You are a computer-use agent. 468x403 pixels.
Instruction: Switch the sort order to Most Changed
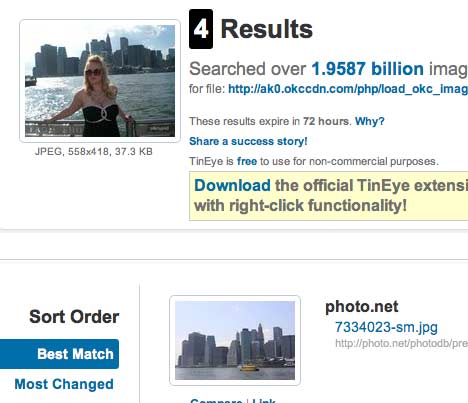pyautogui.click(x=64, y=384)
